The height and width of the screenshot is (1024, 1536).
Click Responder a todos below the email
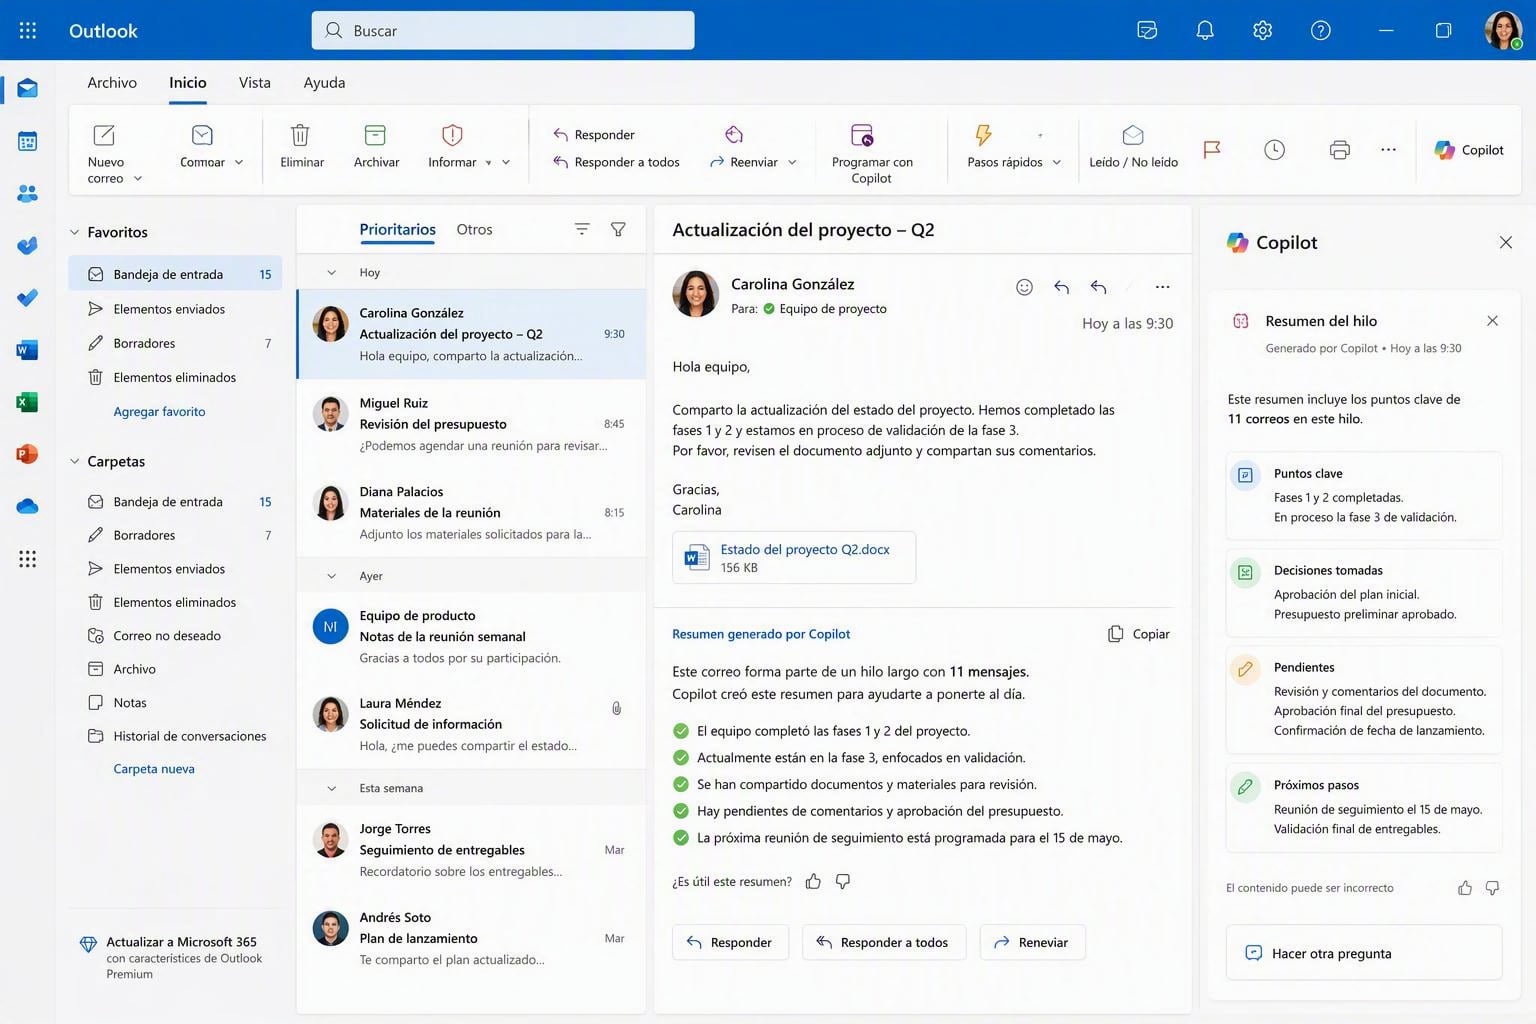[x=884, y=942]
